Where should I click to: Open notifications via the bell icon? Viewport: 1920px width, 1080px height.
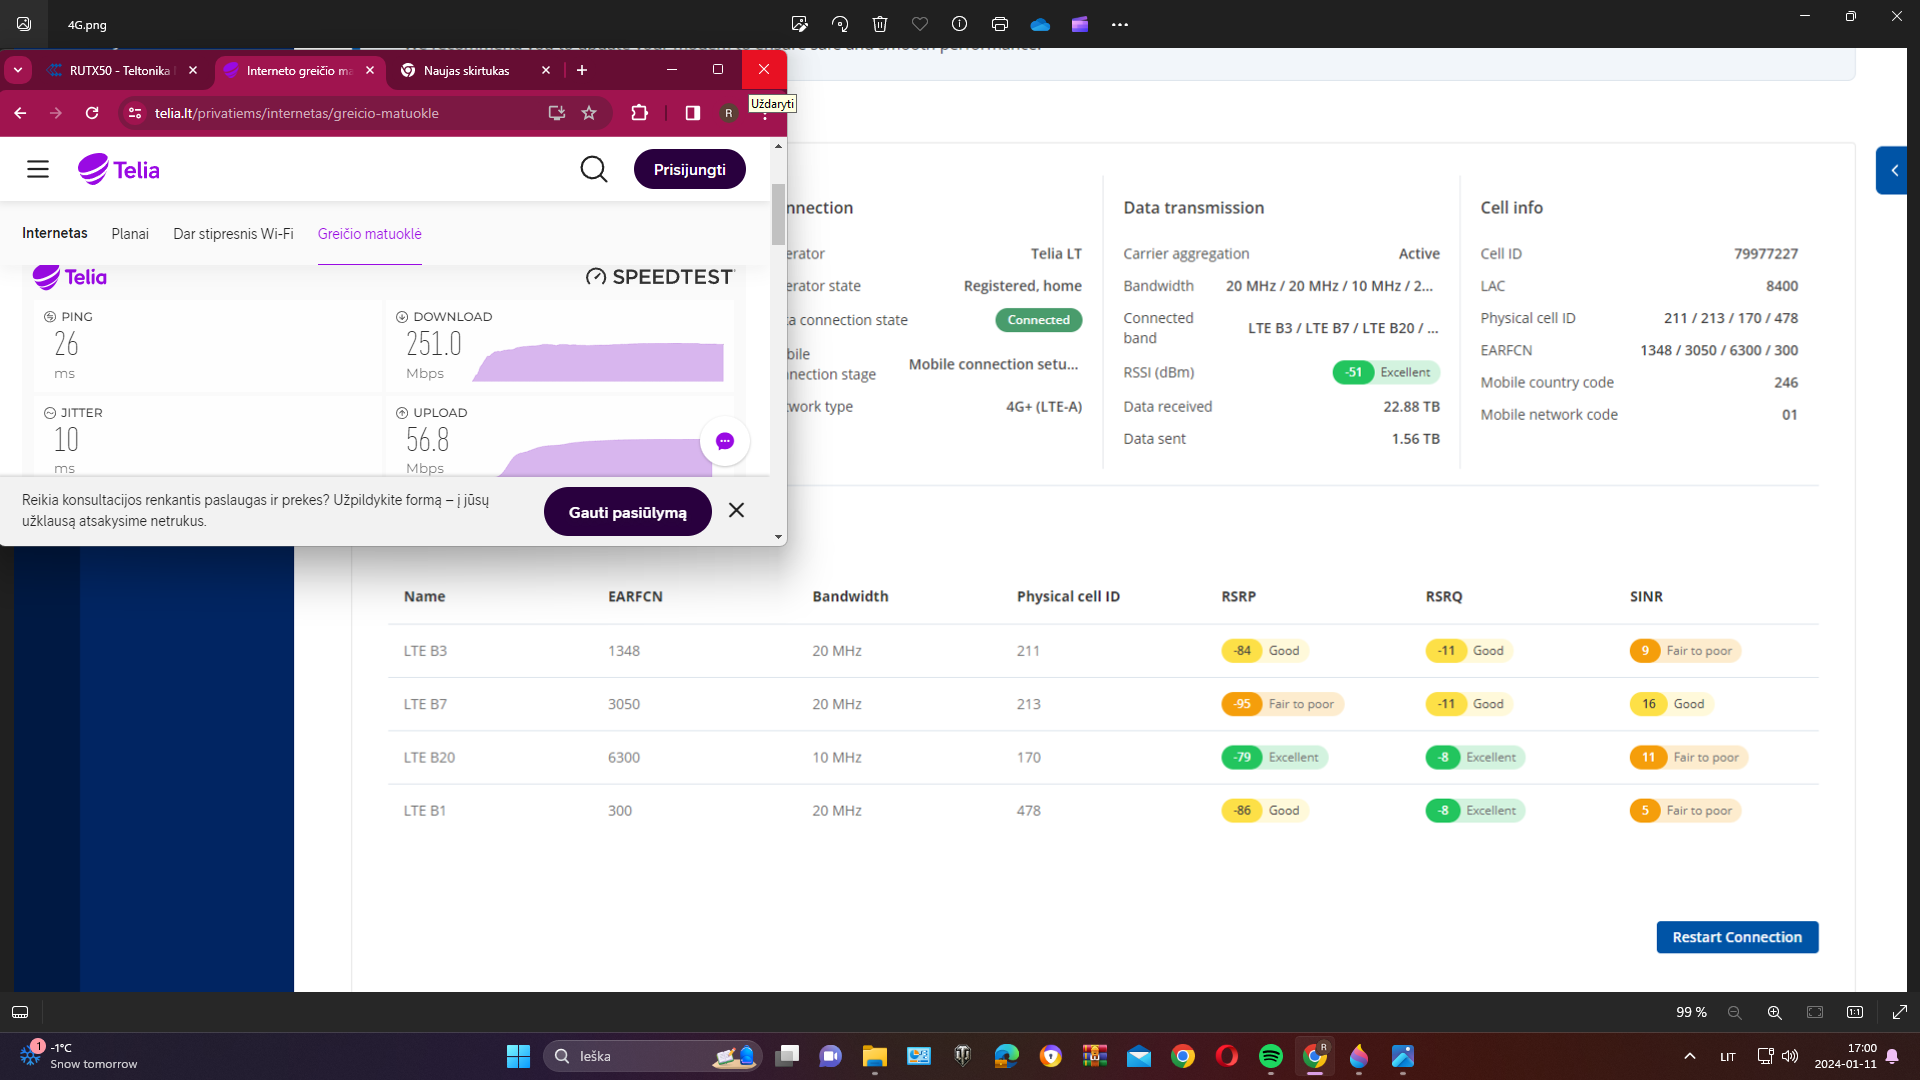click(x=1892, y=1056)
